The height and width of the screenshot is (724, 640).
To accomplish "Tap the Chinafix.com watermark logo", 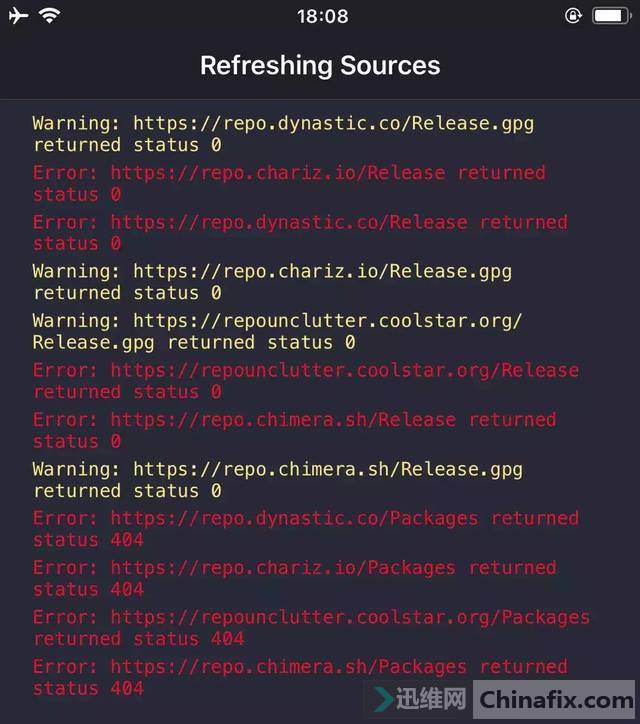I will tap(555, 700).
